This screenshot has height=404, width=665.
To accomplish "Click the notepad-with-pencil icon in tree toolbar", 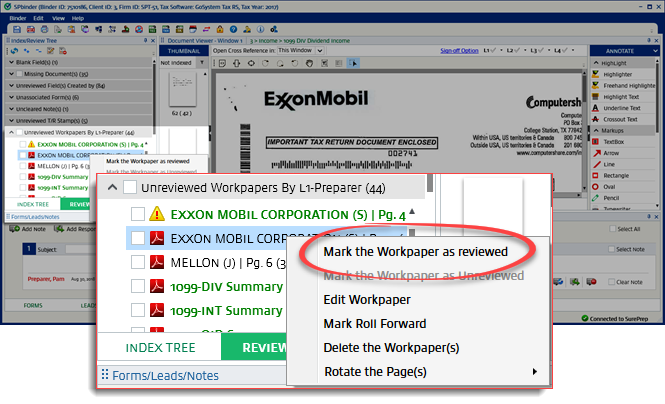I will pos(50,51).
